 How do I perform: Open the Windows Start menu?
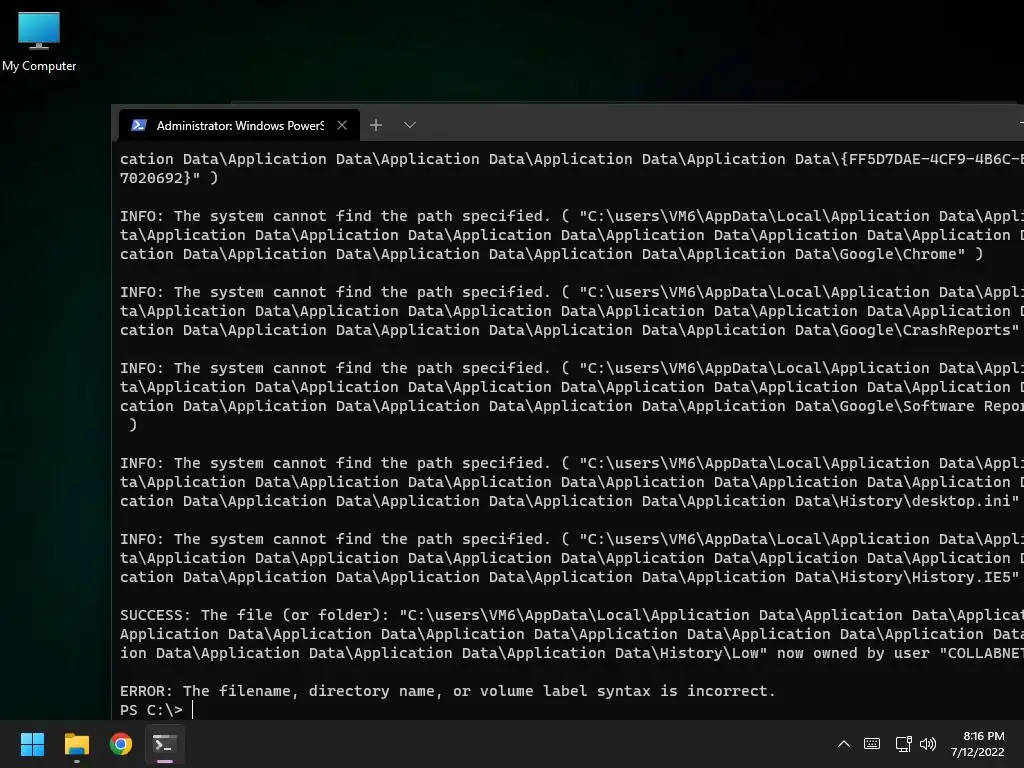pyautogui.click(x=32, y=744)
